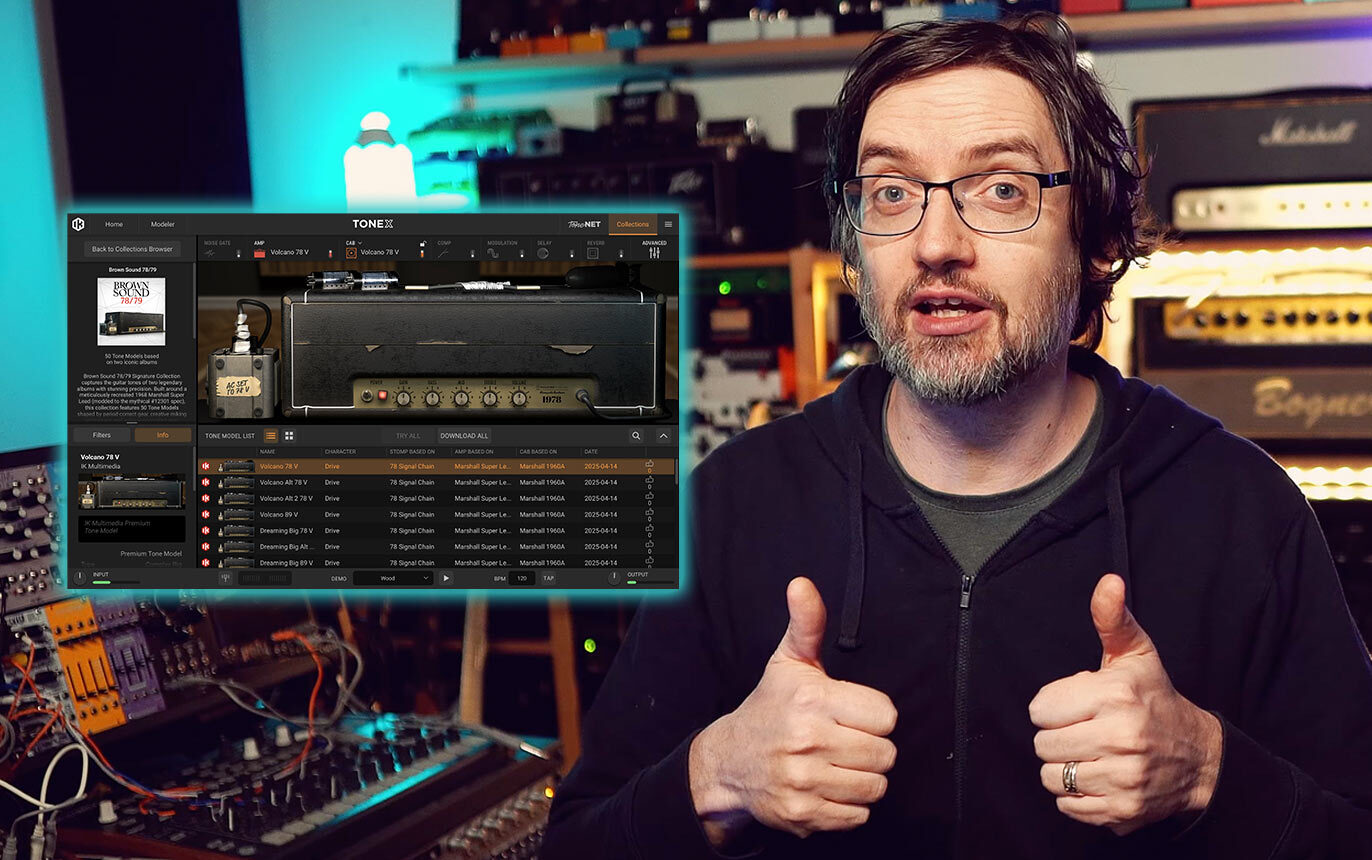Open the Demo loop dropdown showing Wood
1372x860 pixels.
(x=392, y=578)
